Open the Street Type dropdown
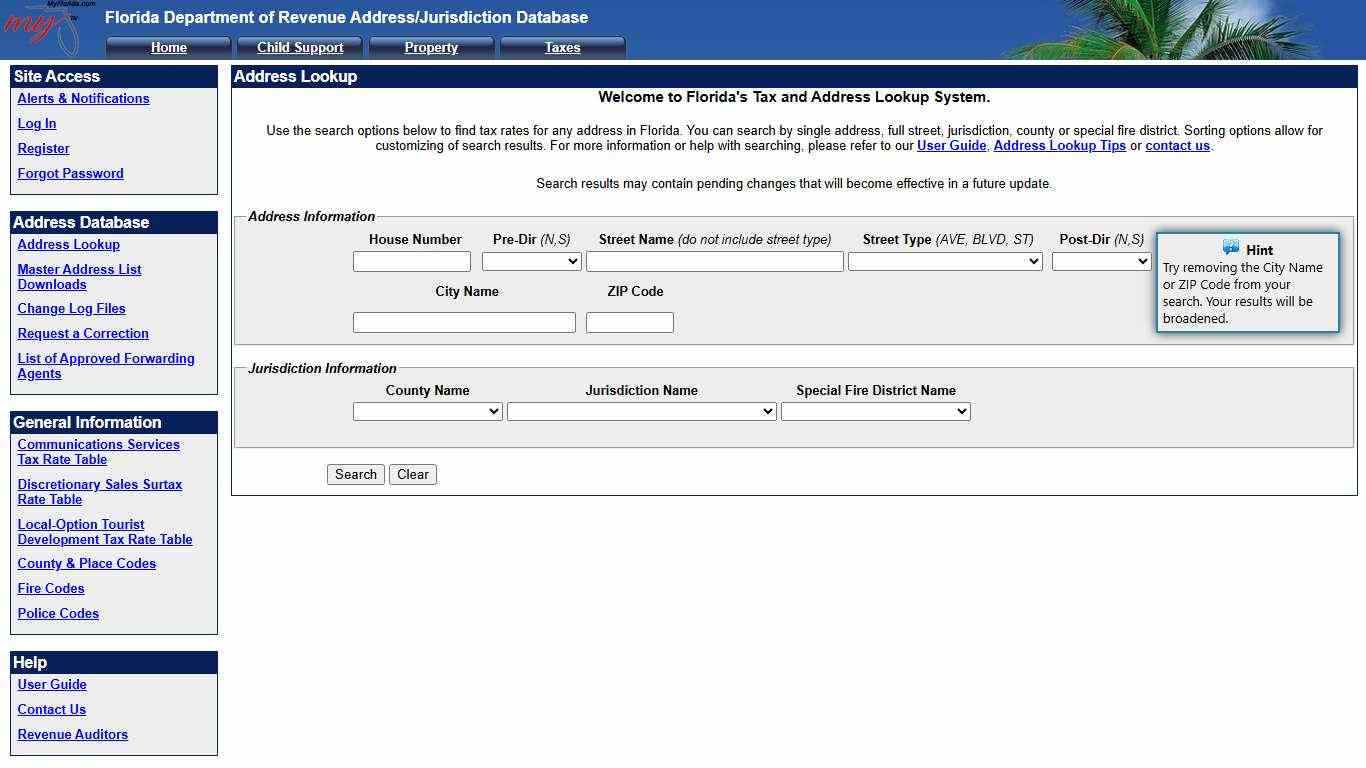 pyautogui.click(x=944, y=261)
